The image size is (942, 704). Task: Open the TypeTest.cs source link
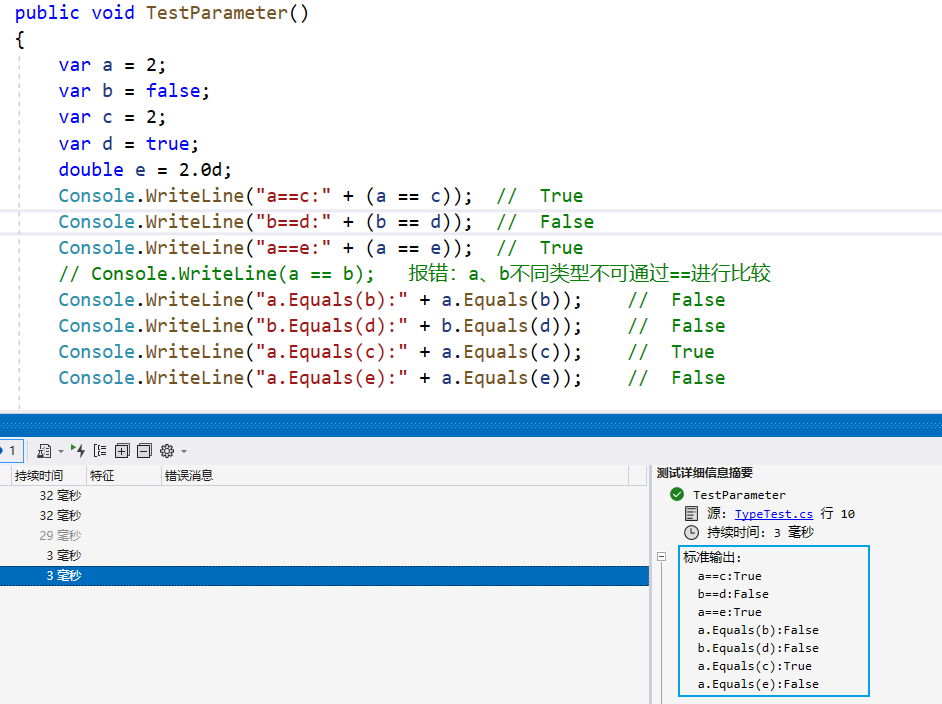pyautogui.click(x=774, y=514)
